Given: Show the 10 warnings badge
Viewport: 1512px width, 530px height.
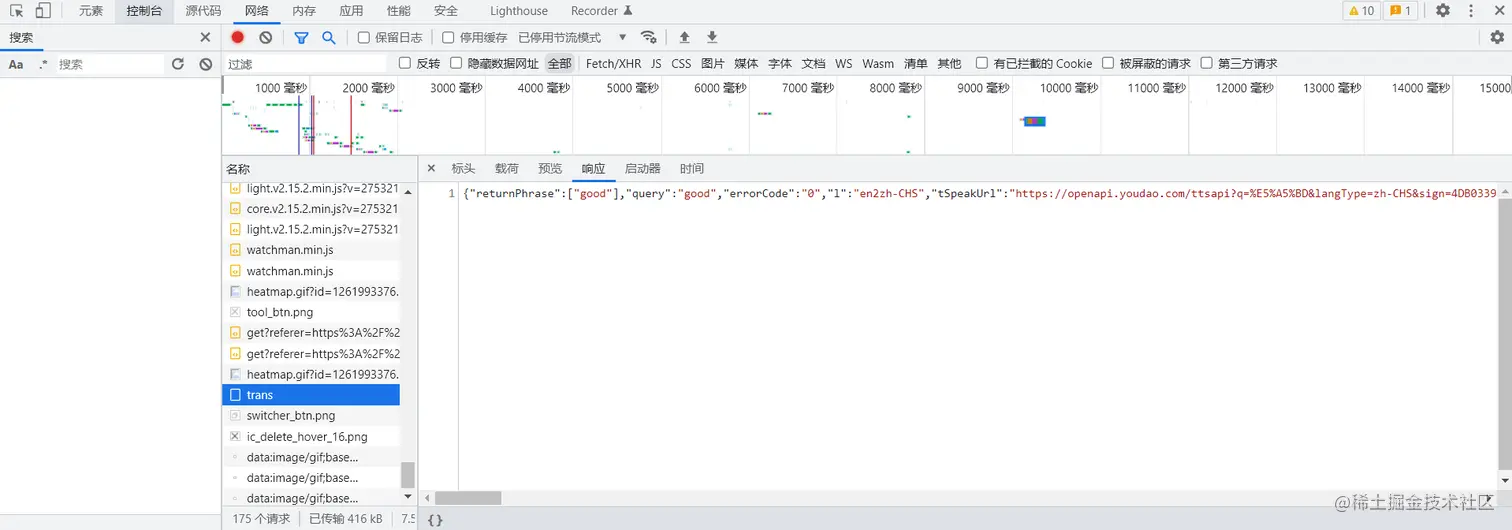Looking at the screenshot, I should [x=1361, y=11].
